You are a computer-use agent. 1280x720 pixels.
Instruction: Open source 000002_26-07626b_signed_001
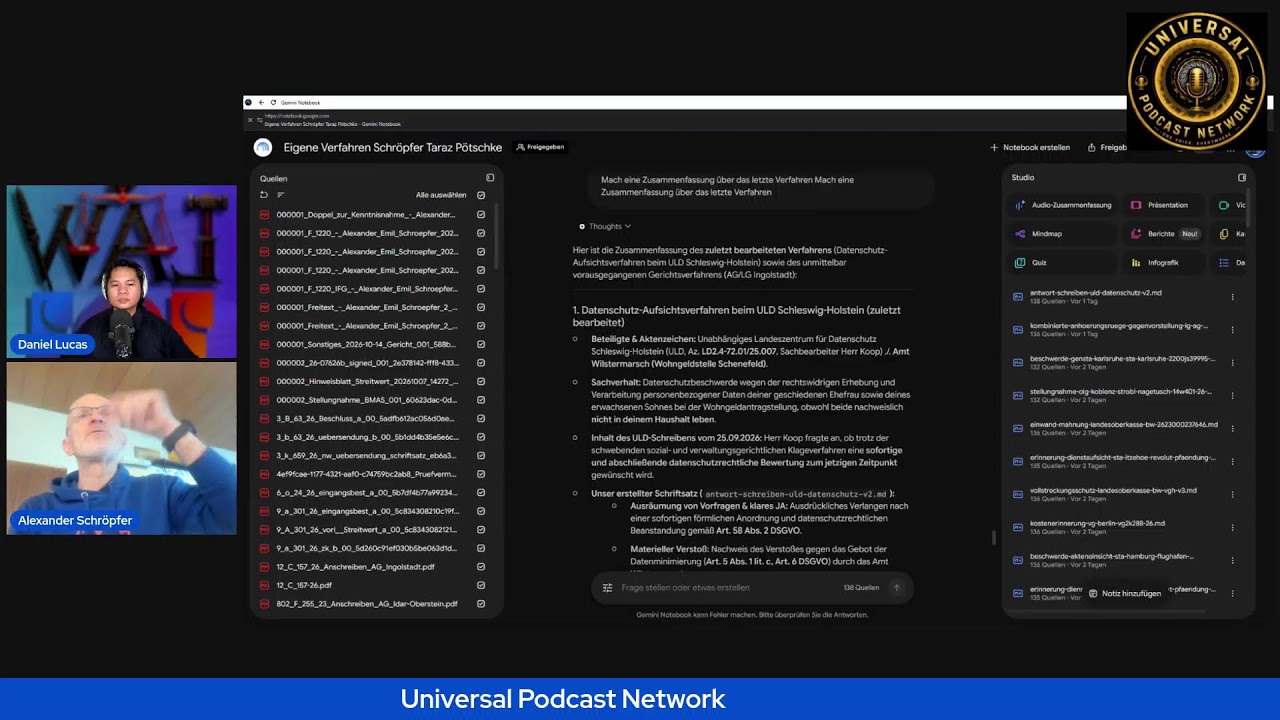(x=366, y=363)
